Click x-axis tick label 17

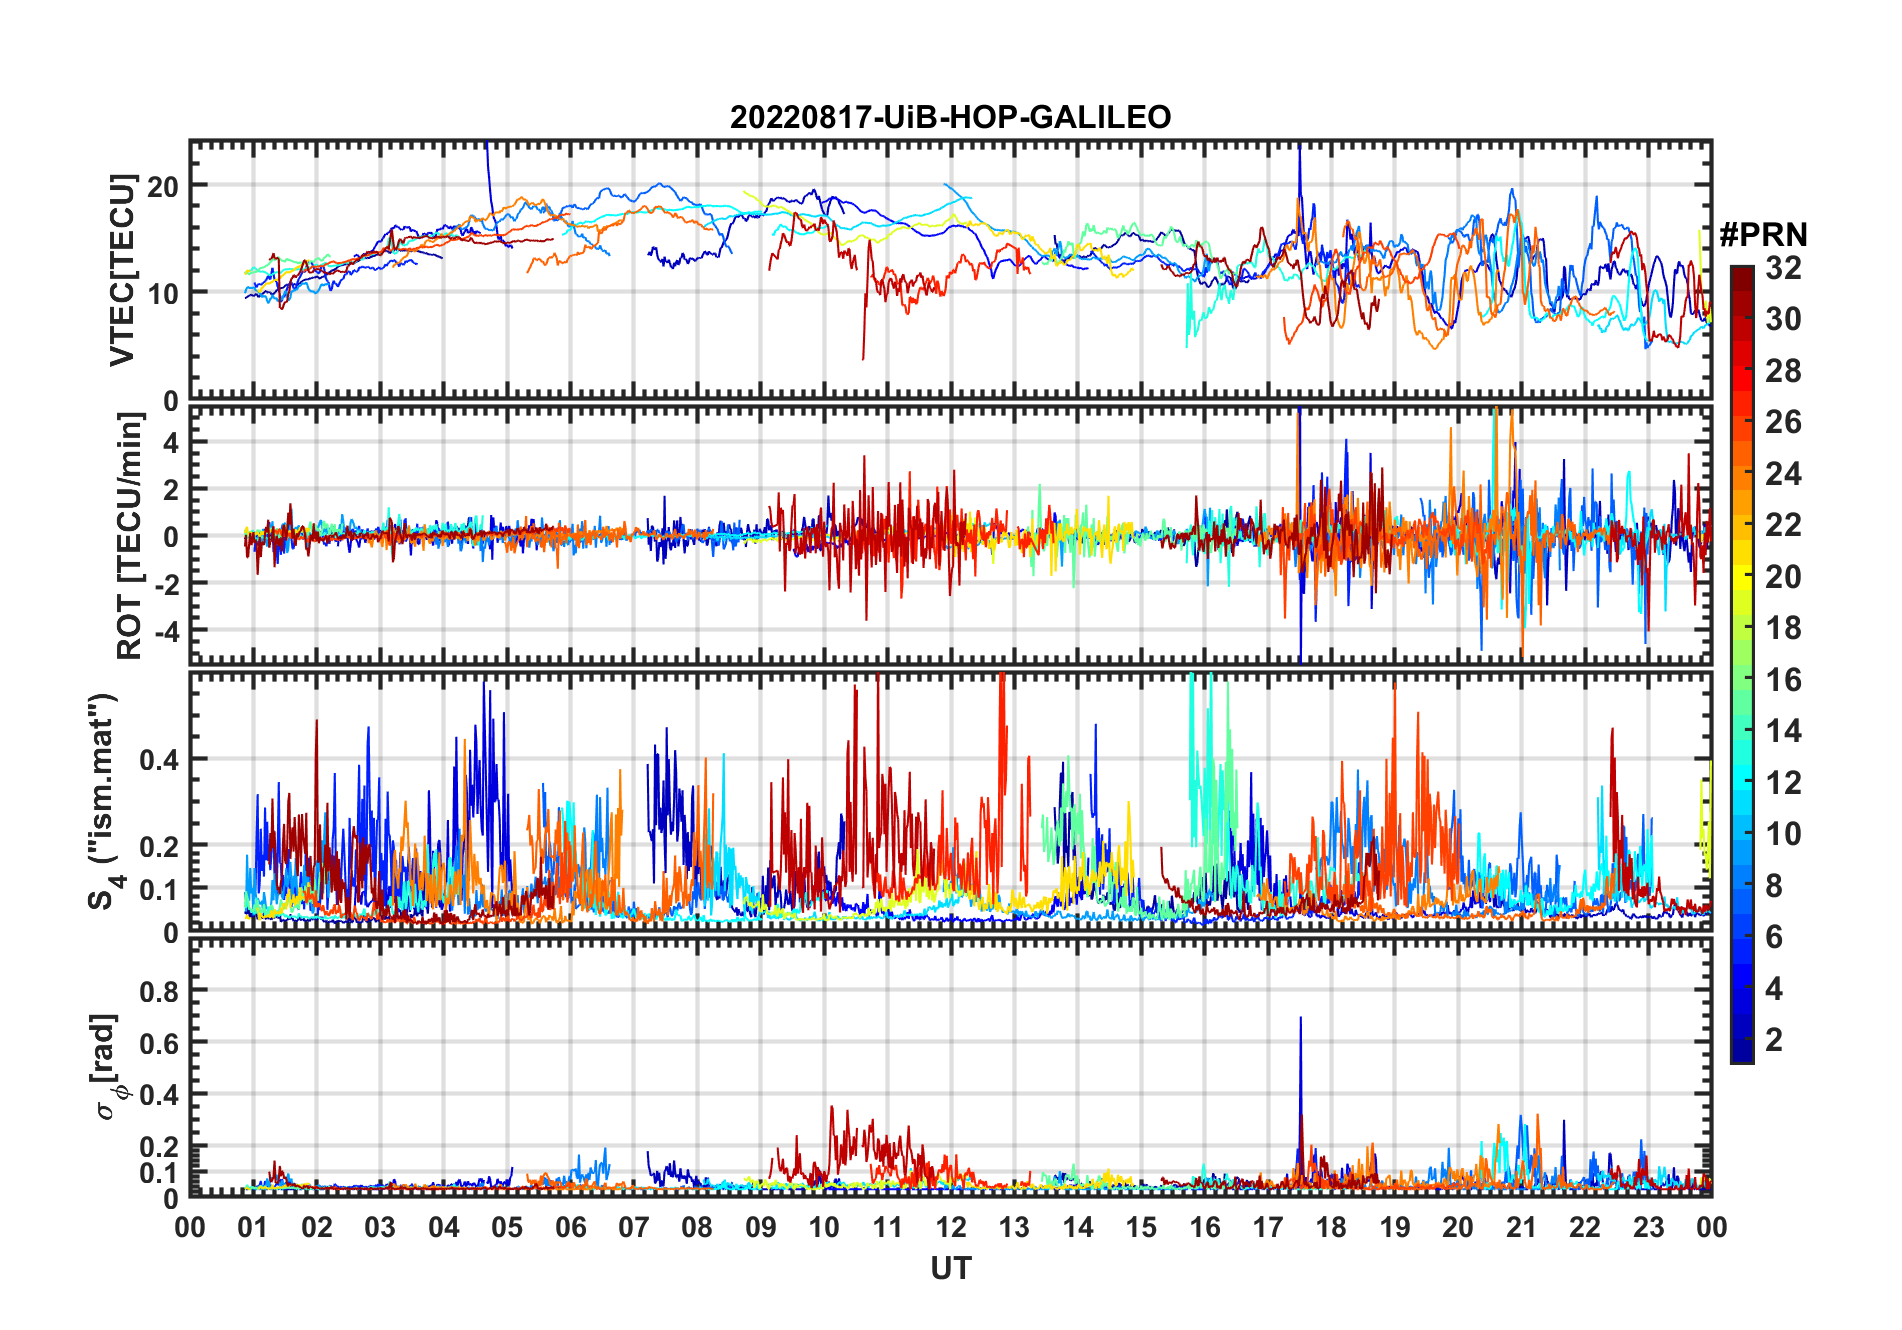1267,1227
